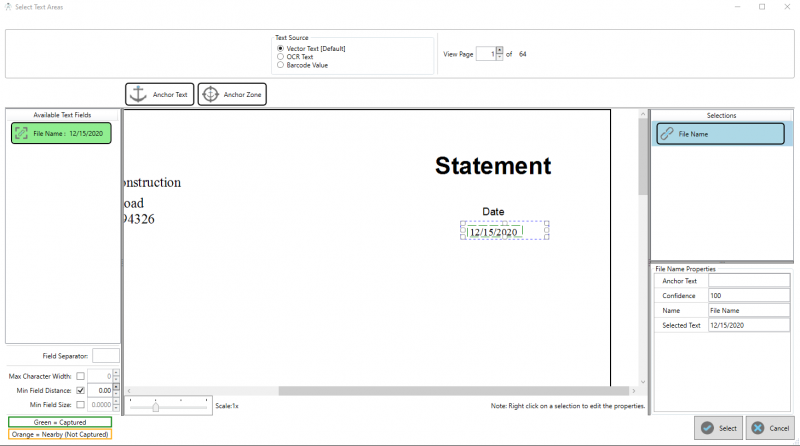The height and width of the screenshot is (446, 800).
Task: Click the checkmark icon on Select button
Action: [x=707, y=428]
